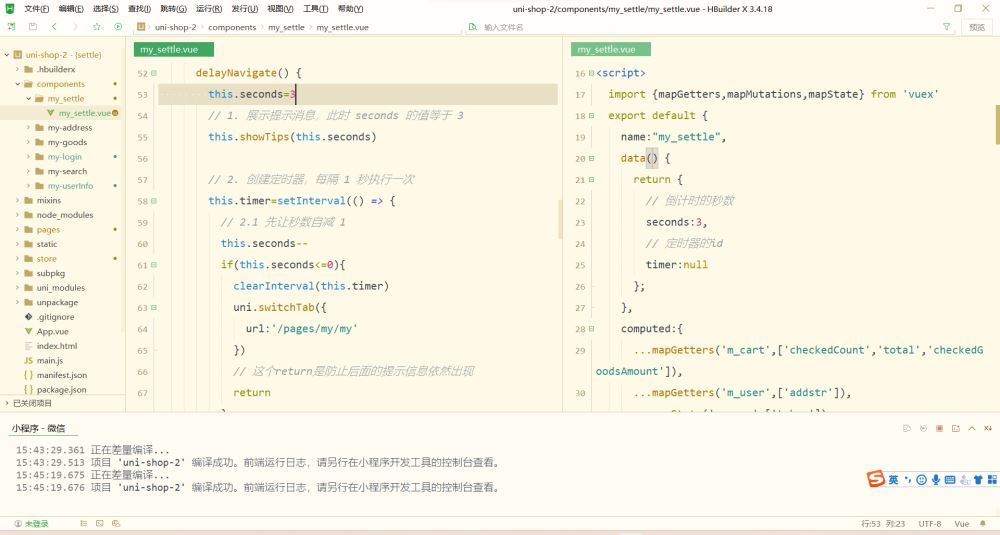Select left editor my_settle.vue tab
1000x535 pixels.
coord(173,50)
